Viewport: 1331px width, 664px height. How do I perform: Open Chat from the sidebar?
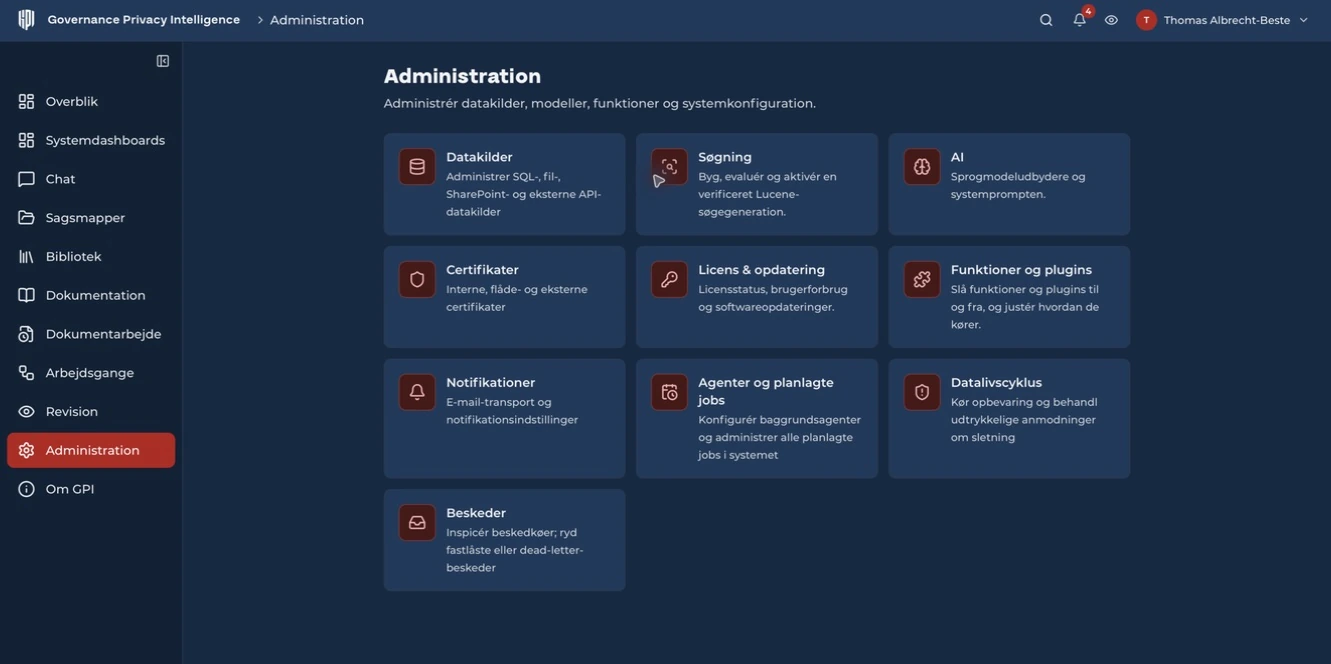tap(60, 179)
